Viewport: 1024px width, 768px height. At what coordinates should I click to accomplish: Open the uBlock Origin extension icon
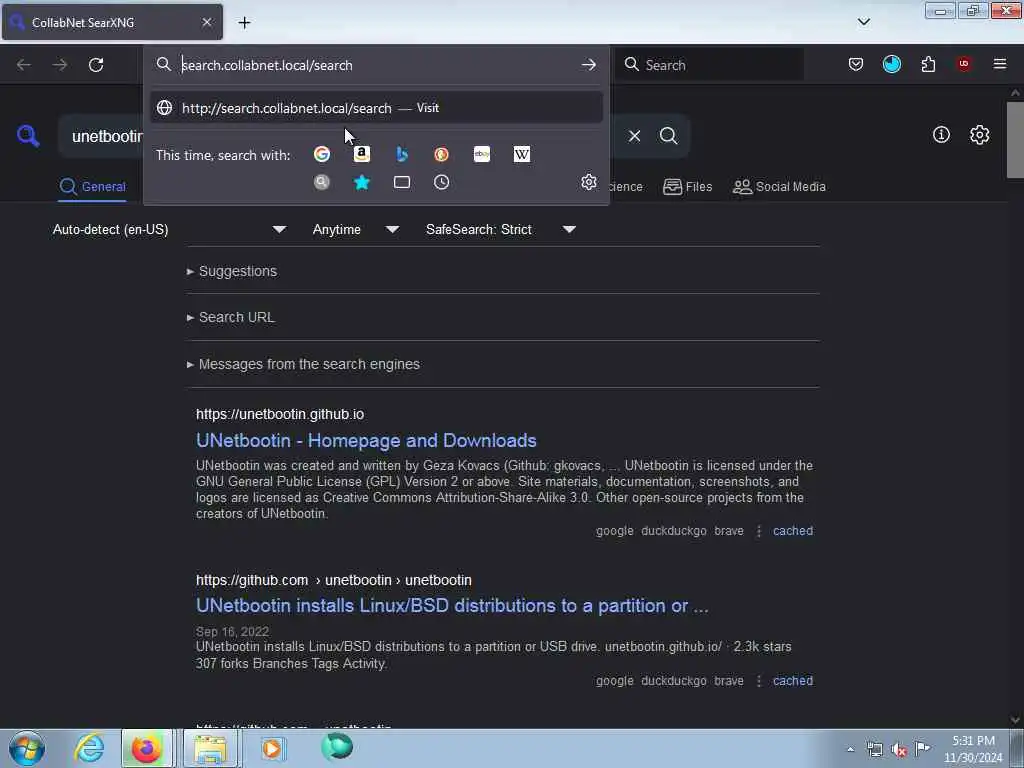[x=963, y=64]
